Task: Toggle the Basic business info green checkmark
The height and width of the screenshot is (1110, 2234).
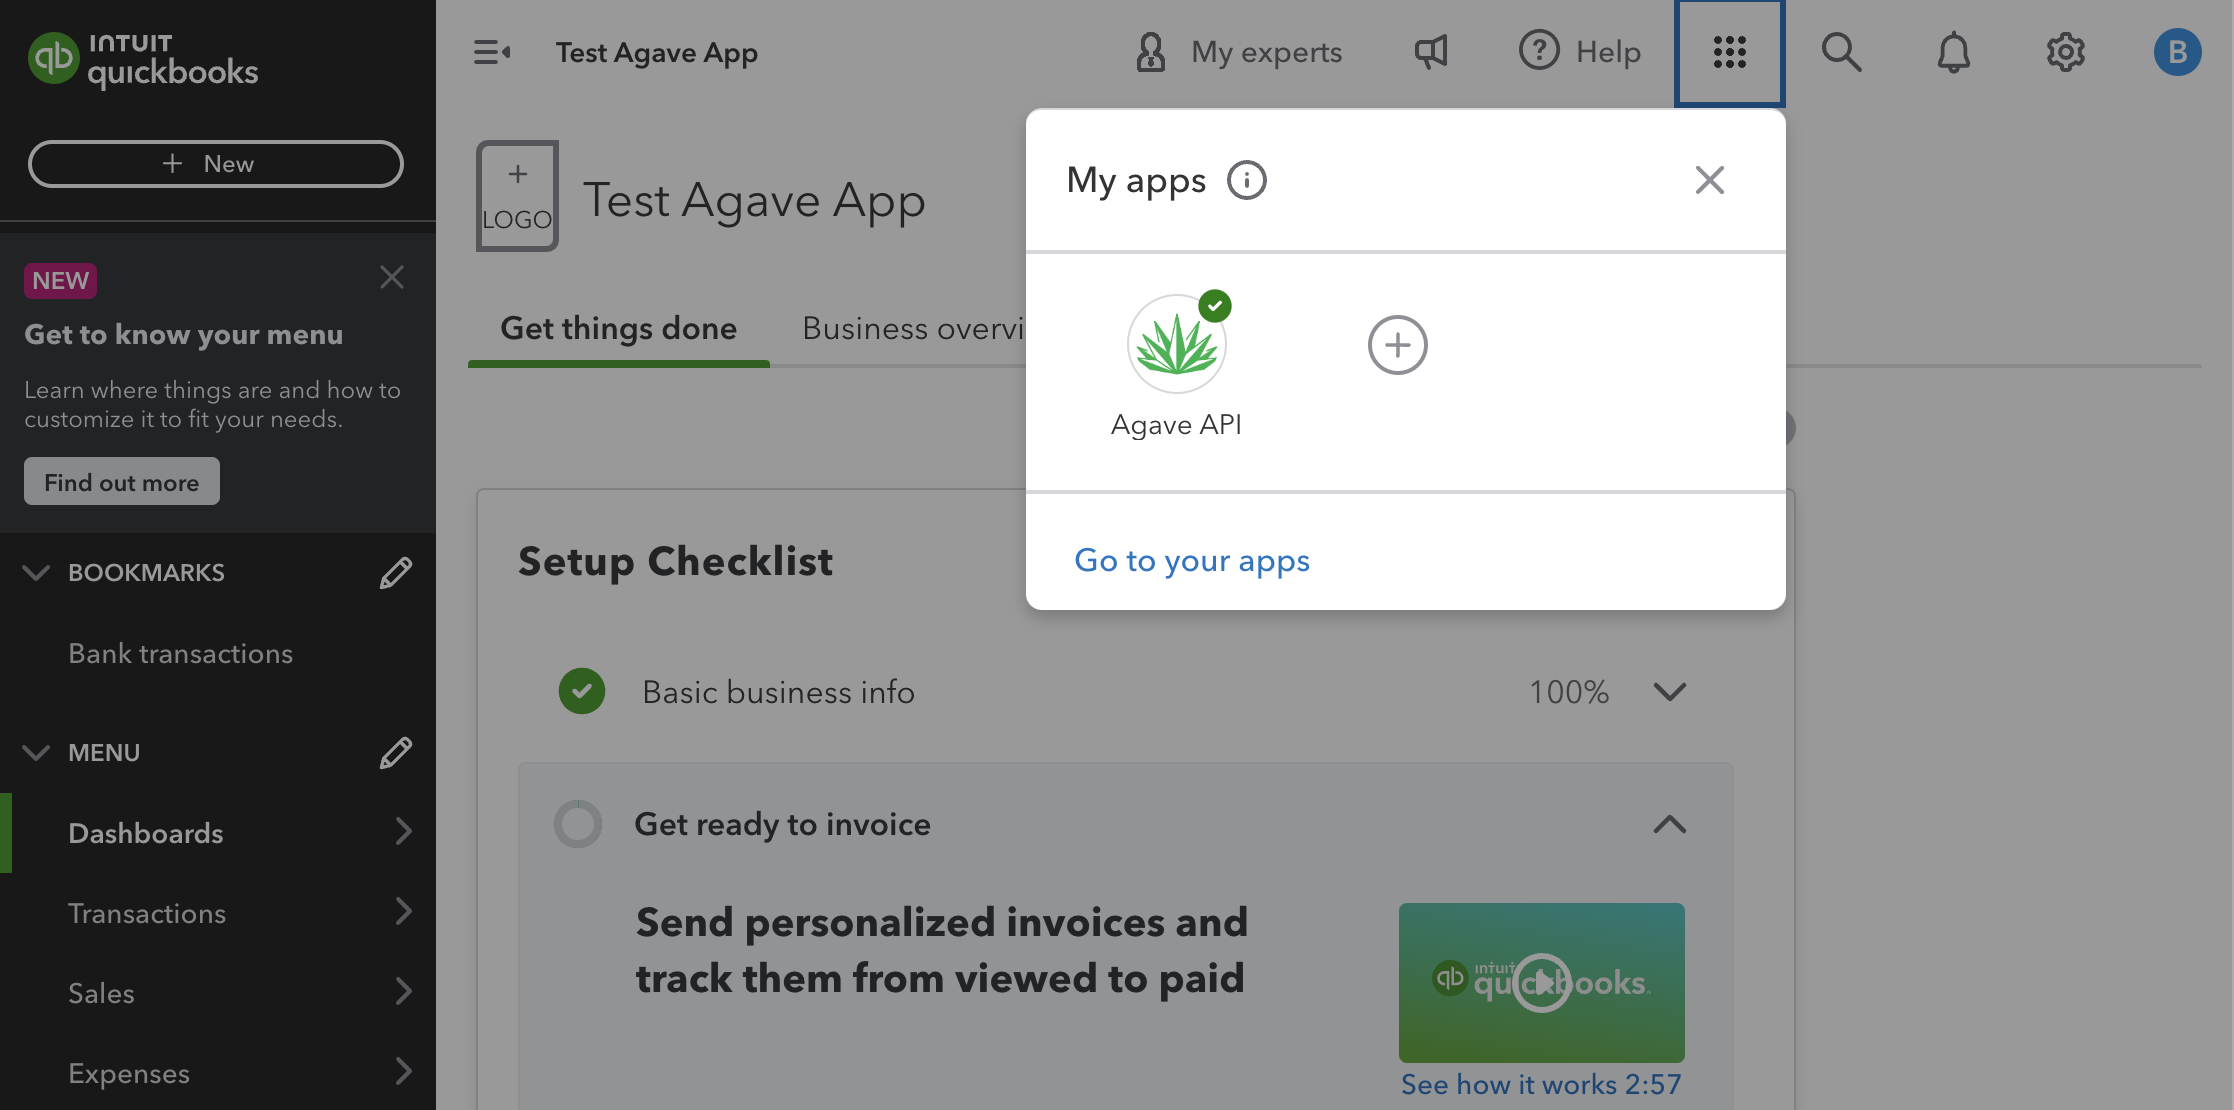Action: tap(582, 691)
